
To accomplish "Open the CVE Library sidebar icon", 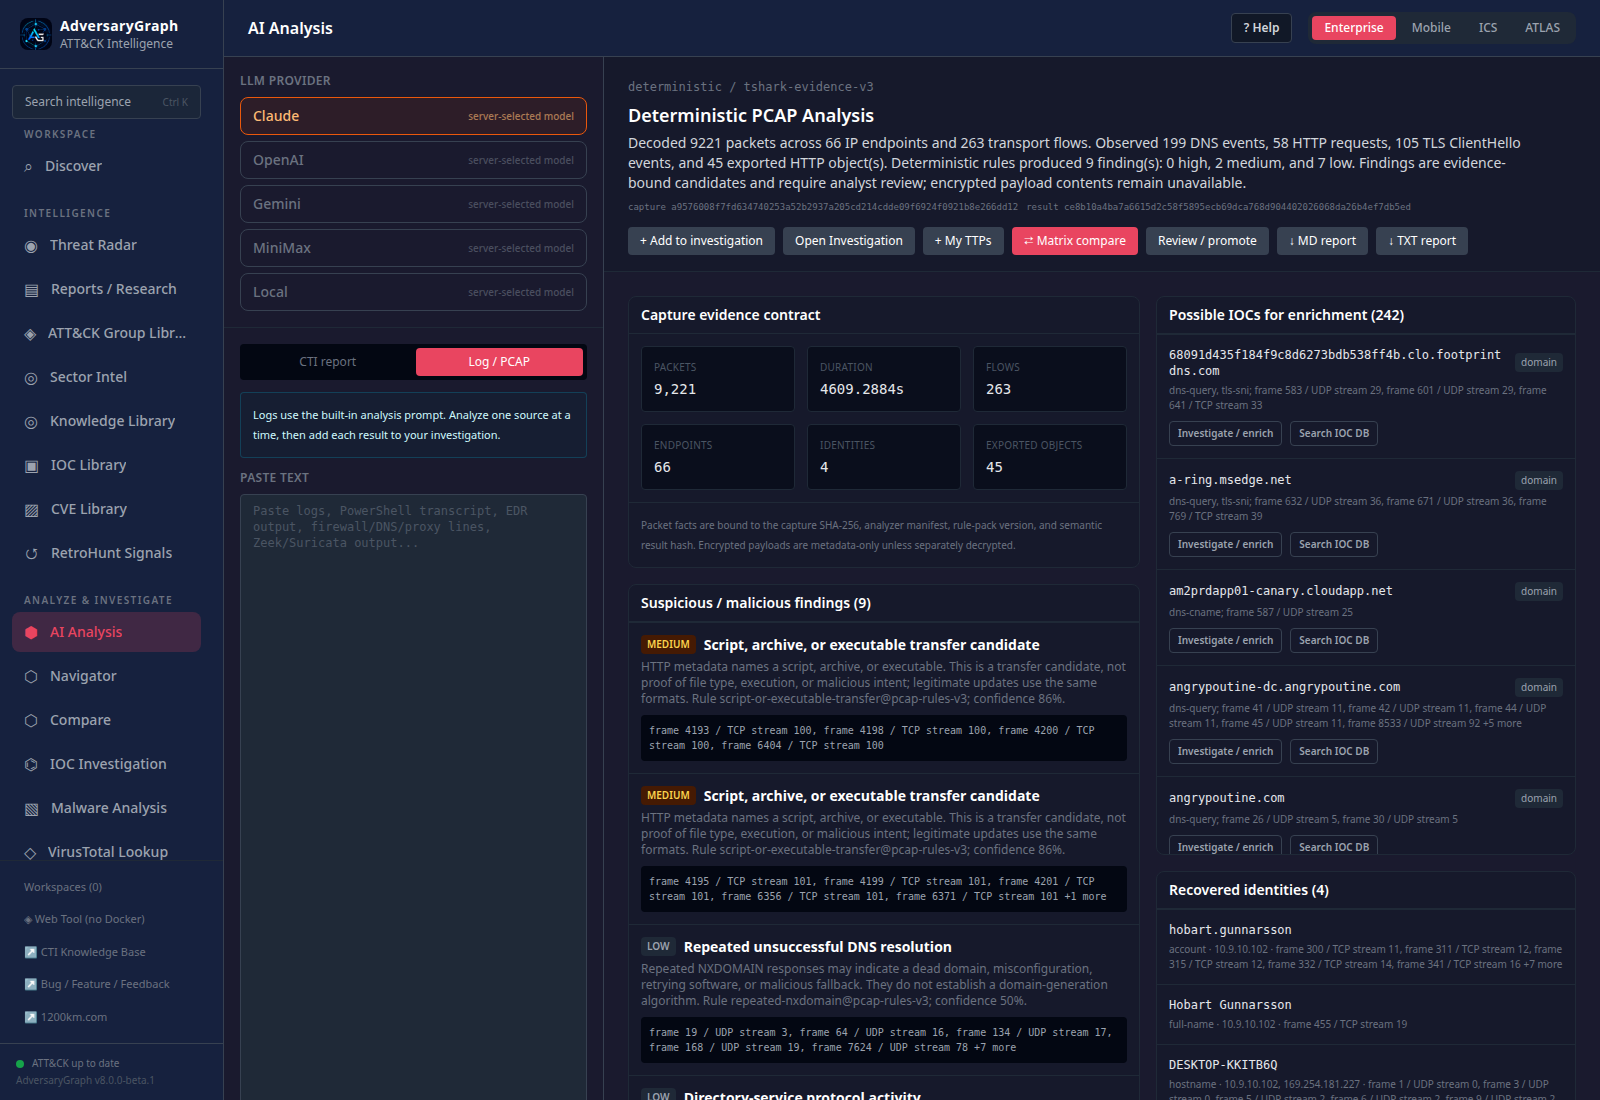I will 31,510.
